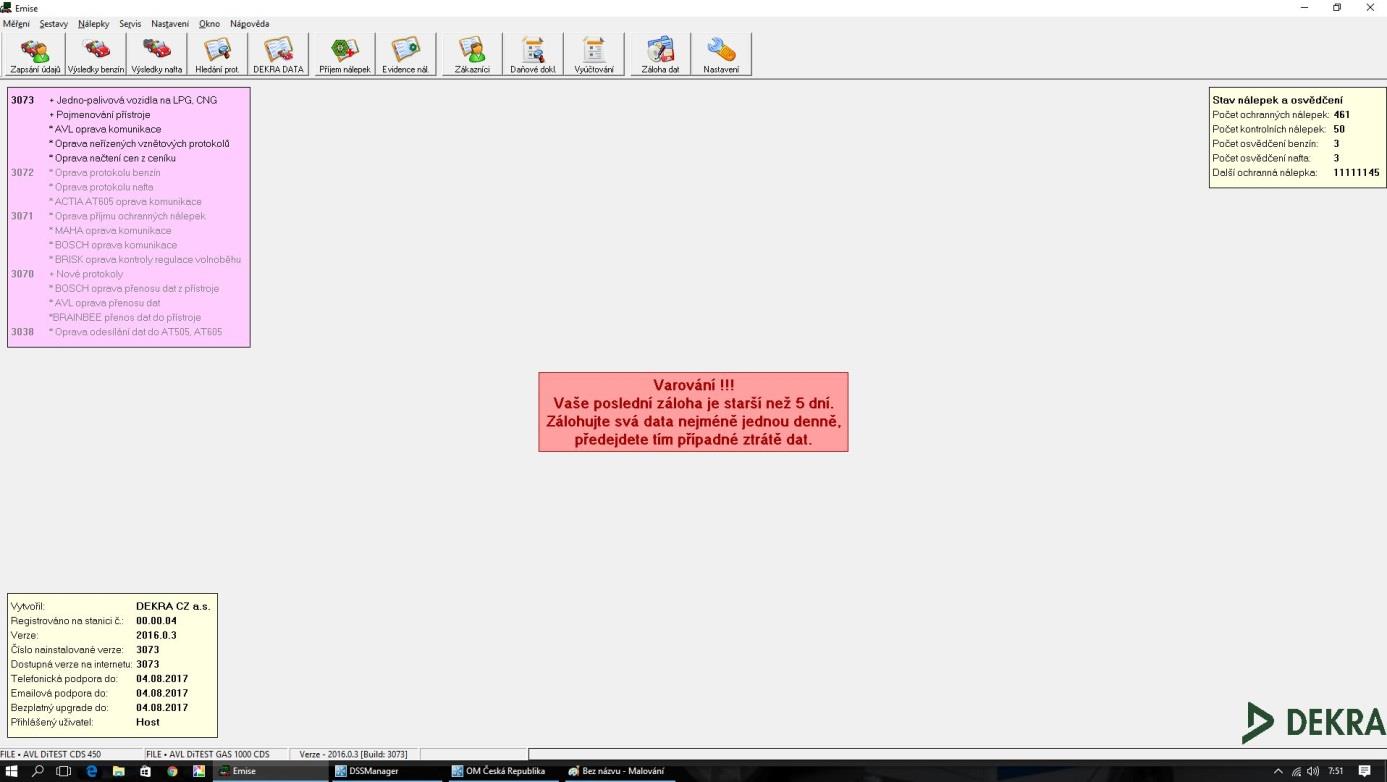Open the Měření menu
The width and height of the screenshot is (1387, 782).
pos(17,24)
